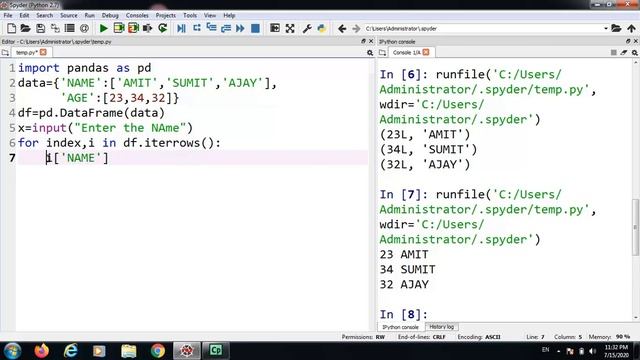Re-run last script icon
This screenshot has height=360, width=640.
coord(162,28)
